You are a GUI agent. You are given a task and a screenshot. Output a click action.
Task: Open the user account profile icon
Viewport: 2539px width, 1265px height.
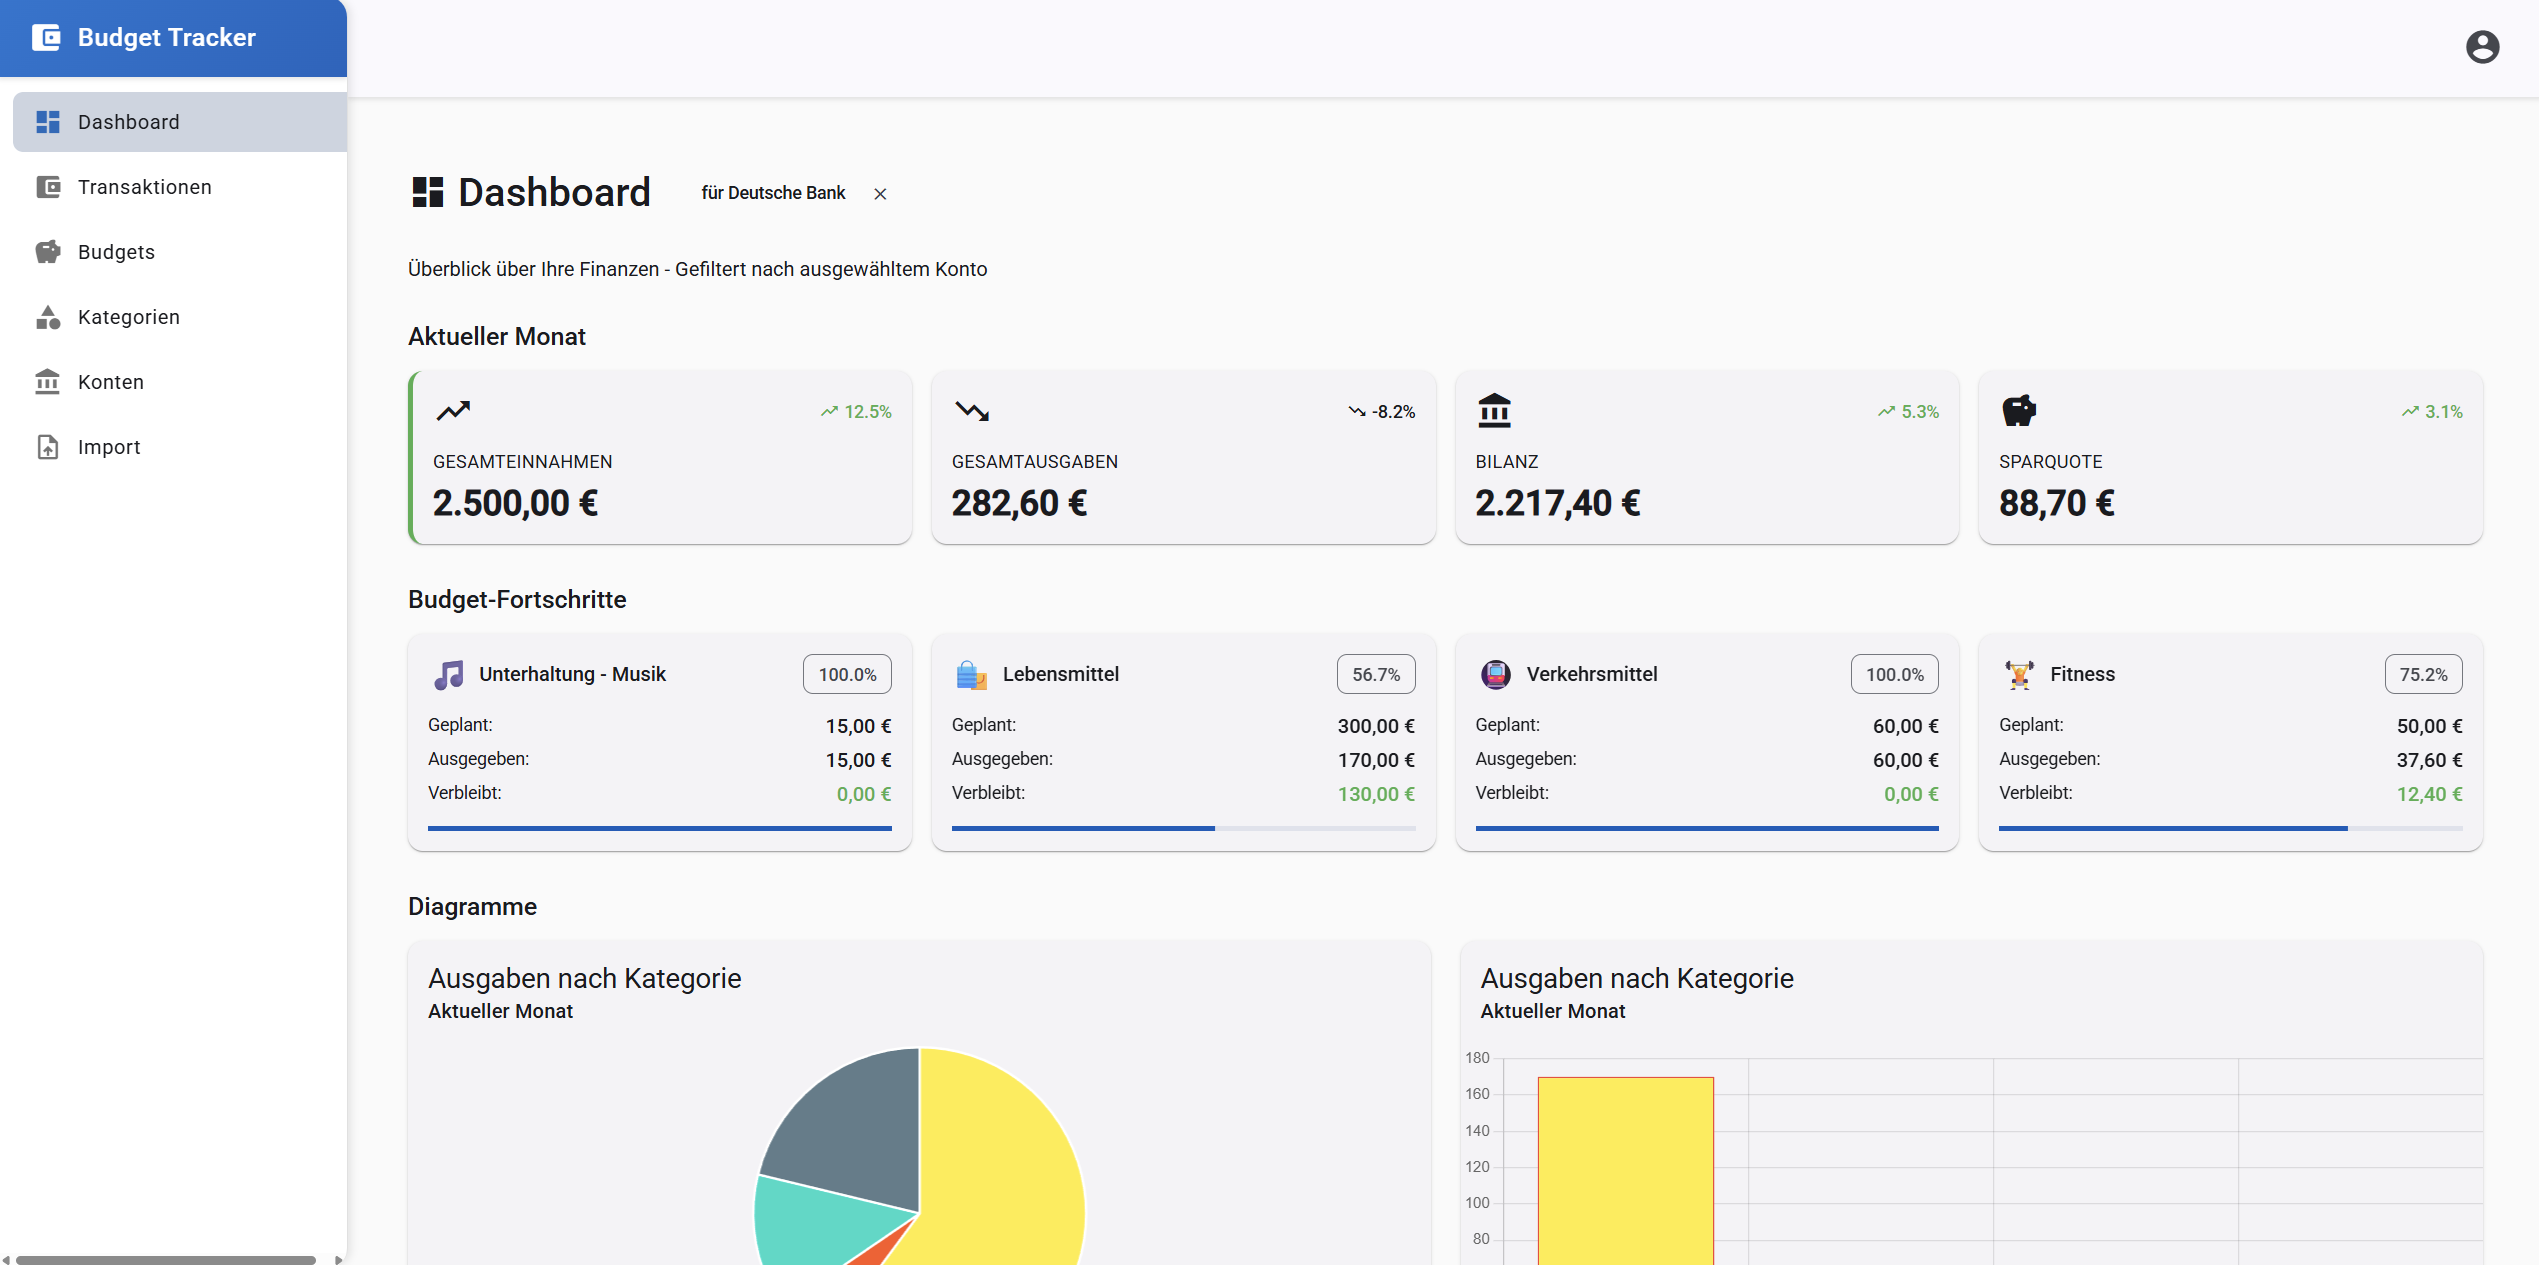click(x=2482, y=47)
